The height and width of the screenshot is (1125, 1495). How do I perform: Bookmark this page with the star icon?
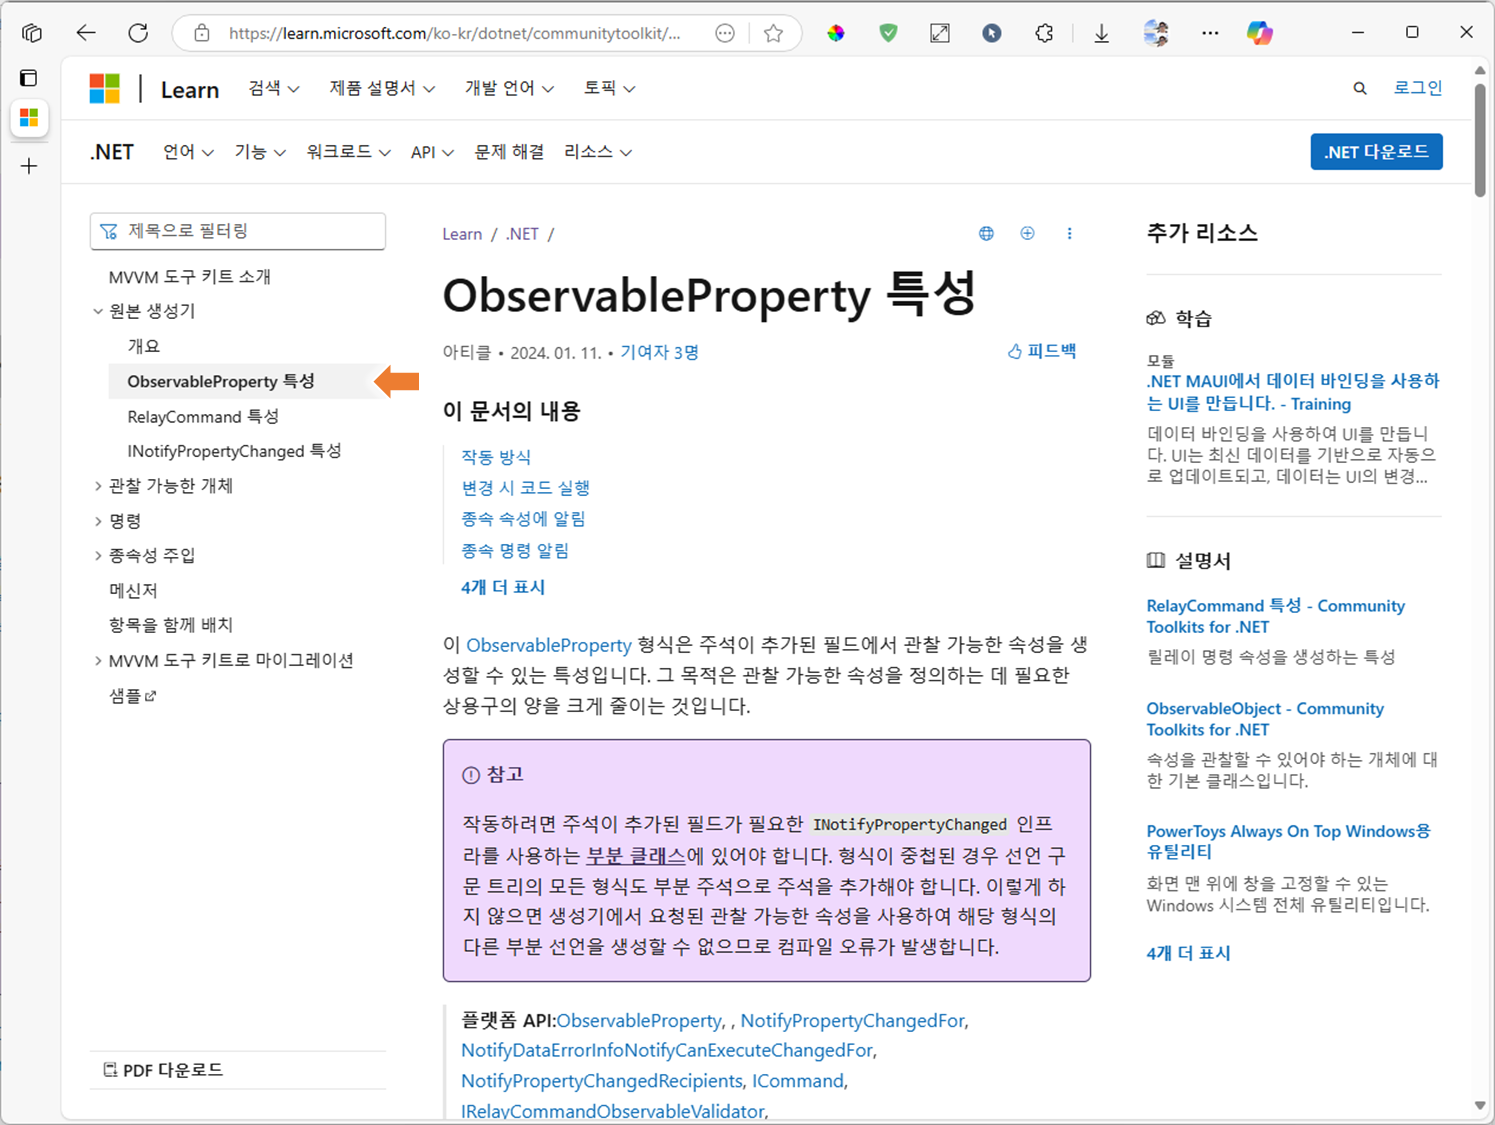773,33
